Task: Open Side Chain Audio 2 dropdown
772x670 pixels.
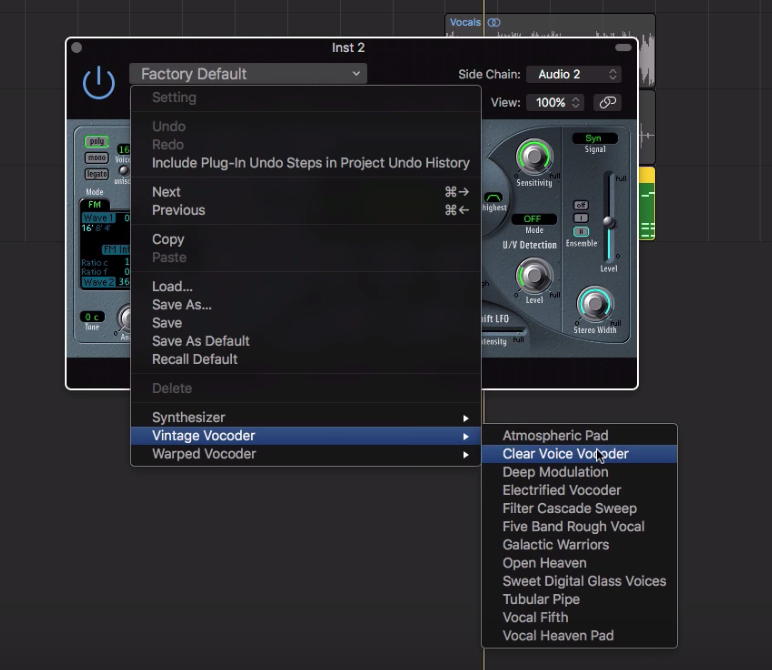Action: pyautogui.click(x=574, y=74)
